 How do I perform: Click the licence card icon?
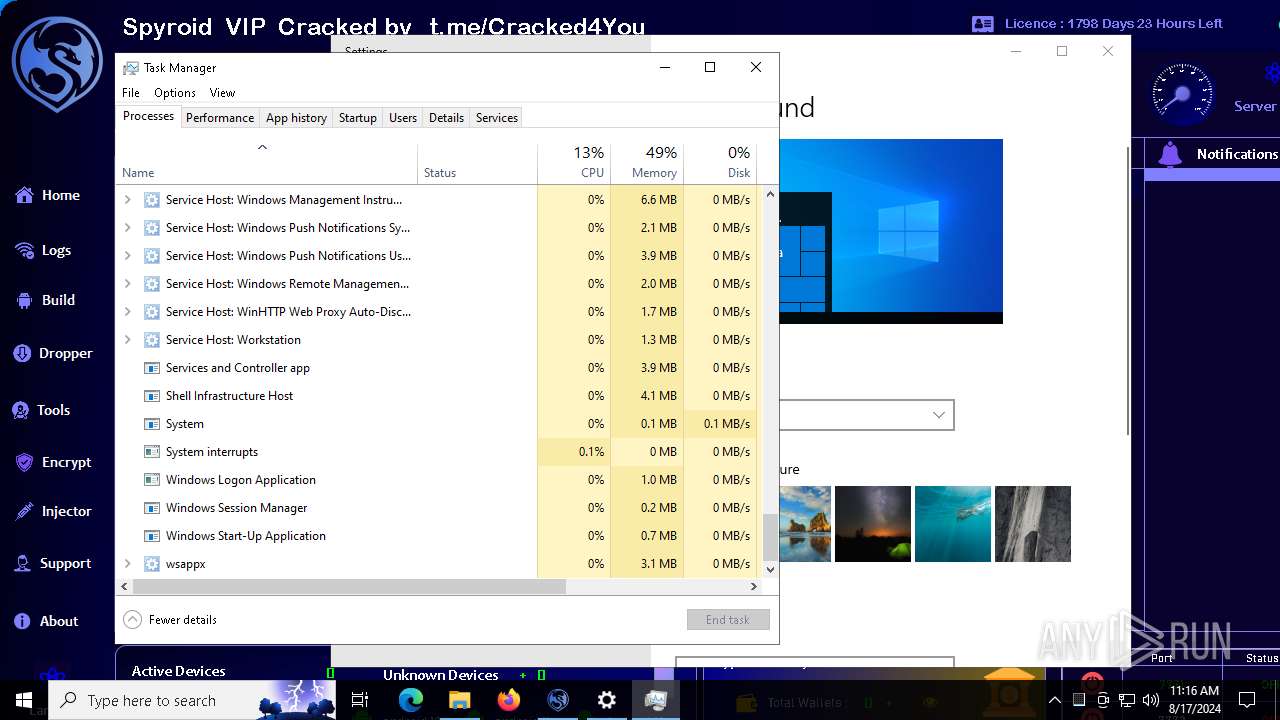click(x=983, y=23)
